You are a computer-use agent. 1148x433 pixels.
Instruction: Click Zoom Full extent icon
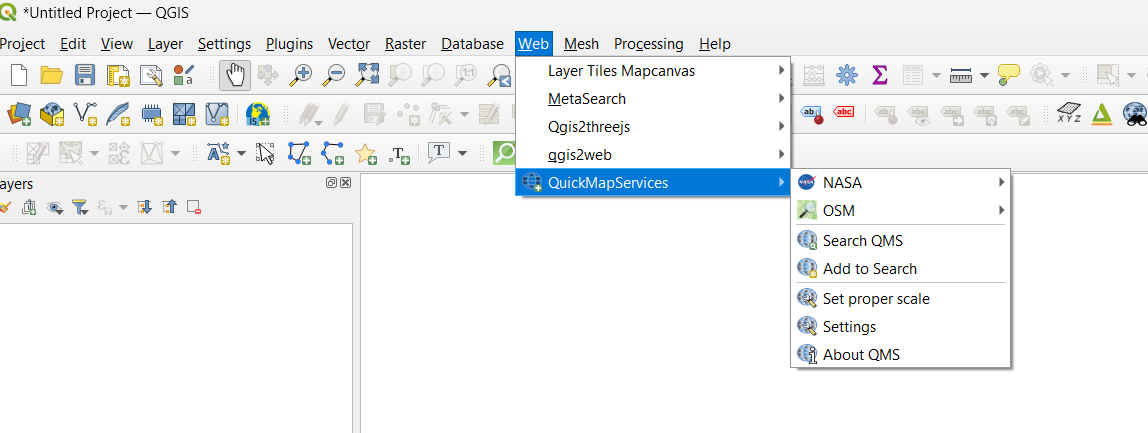click(x=368, y=75)
